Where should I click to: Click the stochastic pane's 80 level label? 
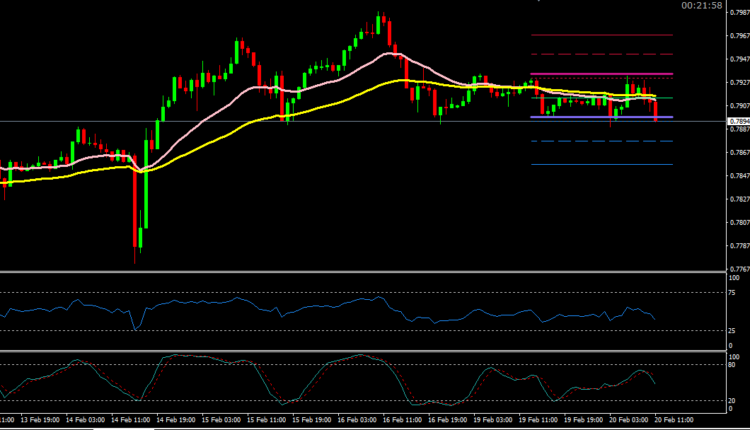pos(736,366)
